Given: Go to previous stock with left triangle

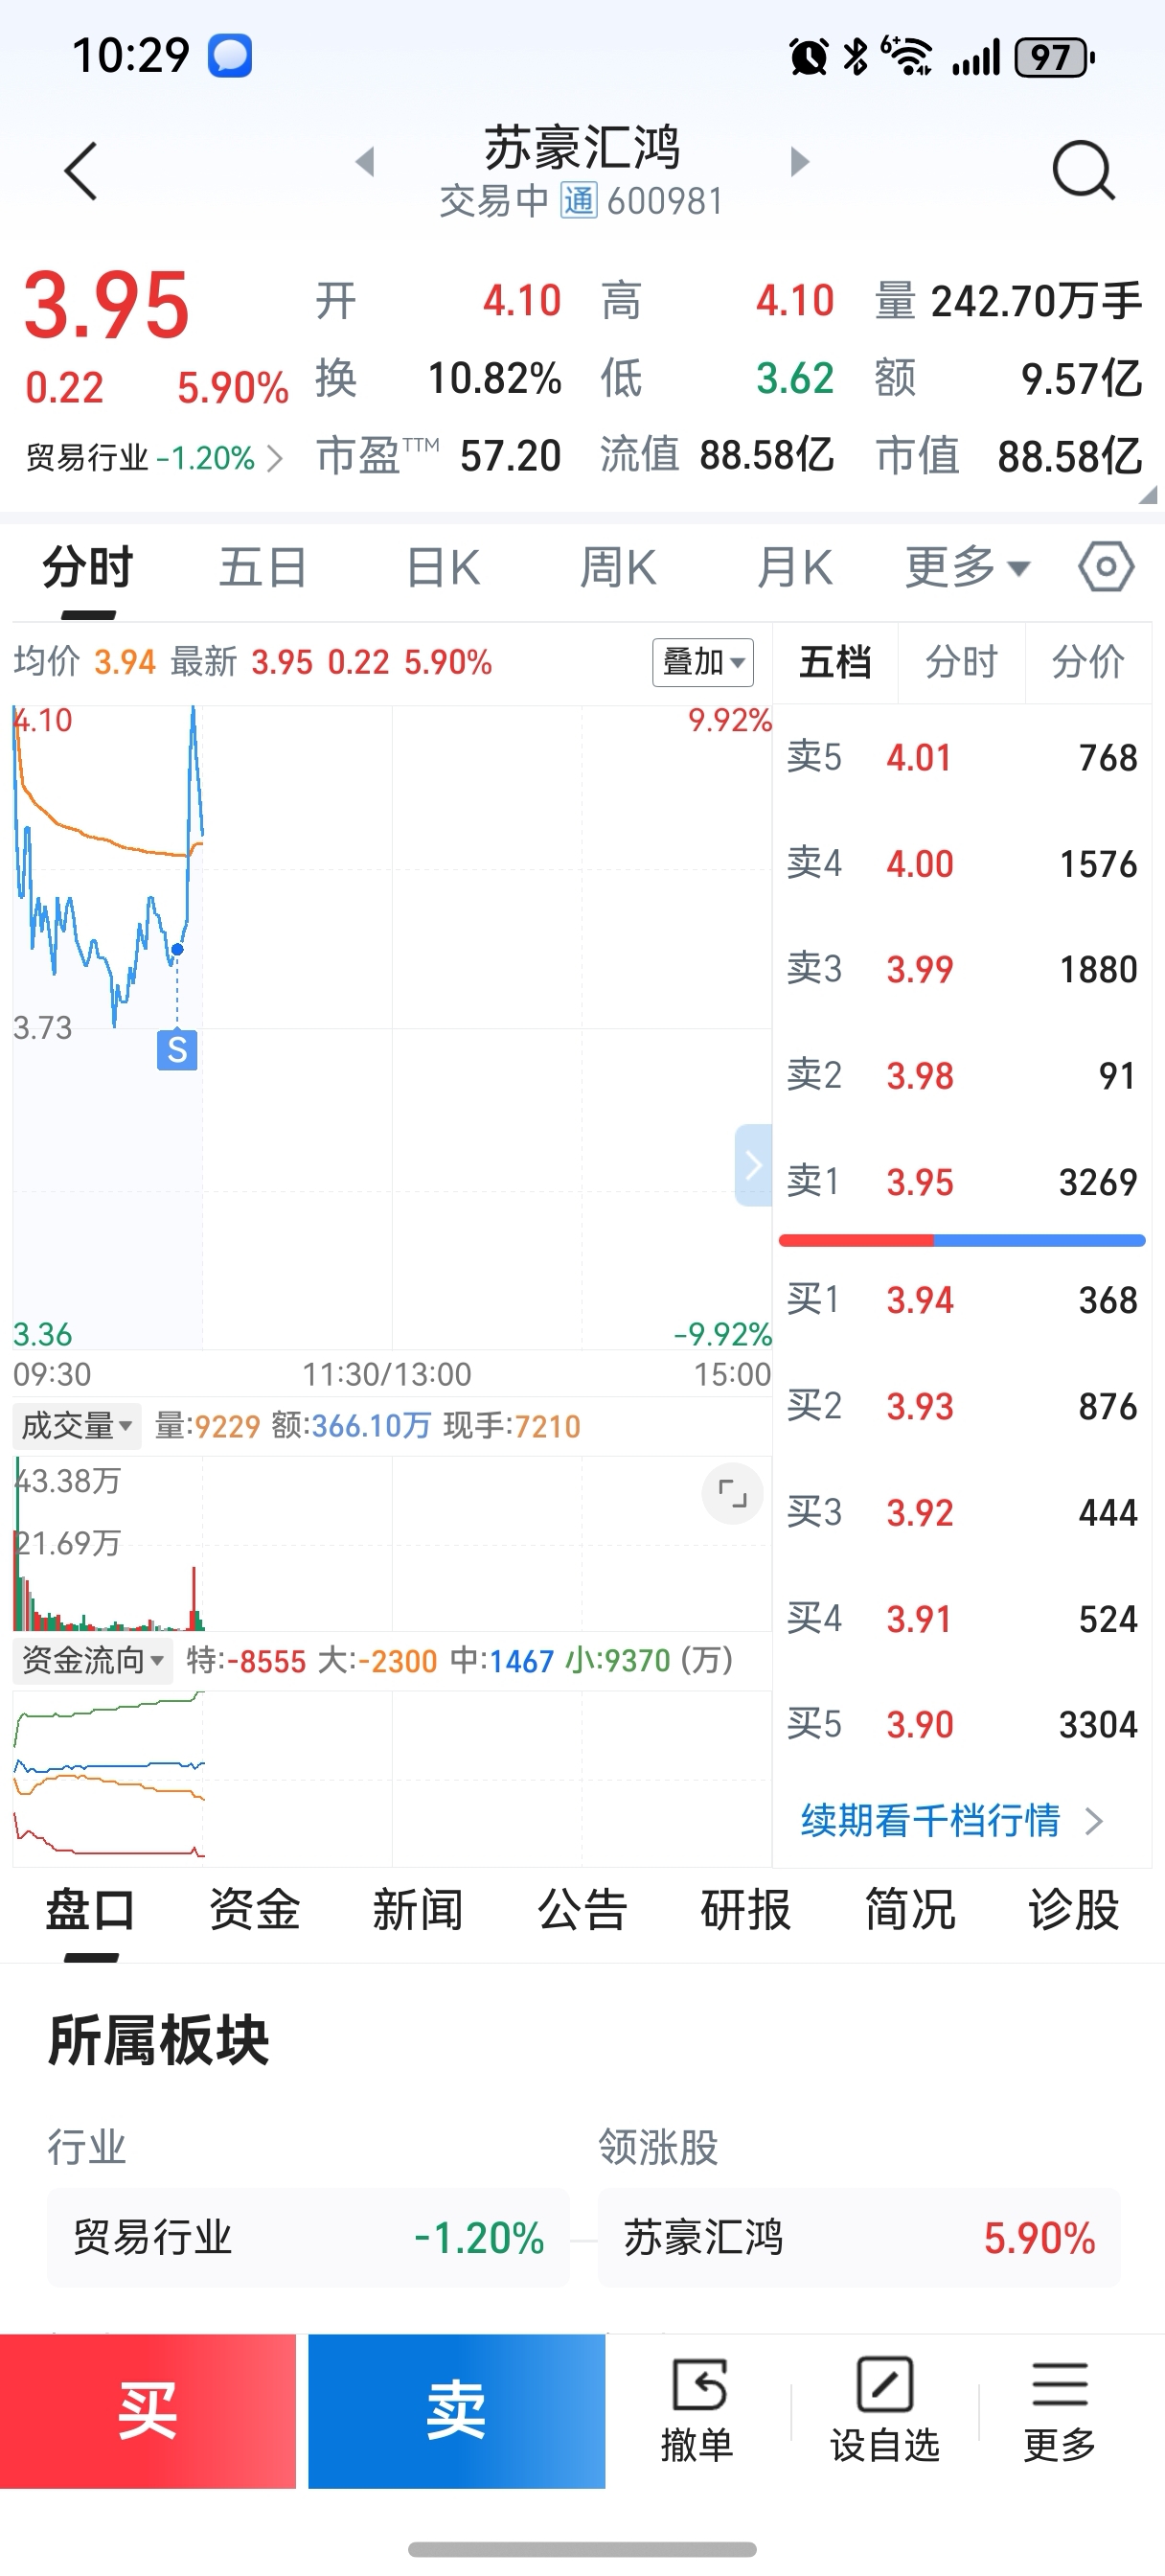Looking at the screenshot, I should 365,161.
